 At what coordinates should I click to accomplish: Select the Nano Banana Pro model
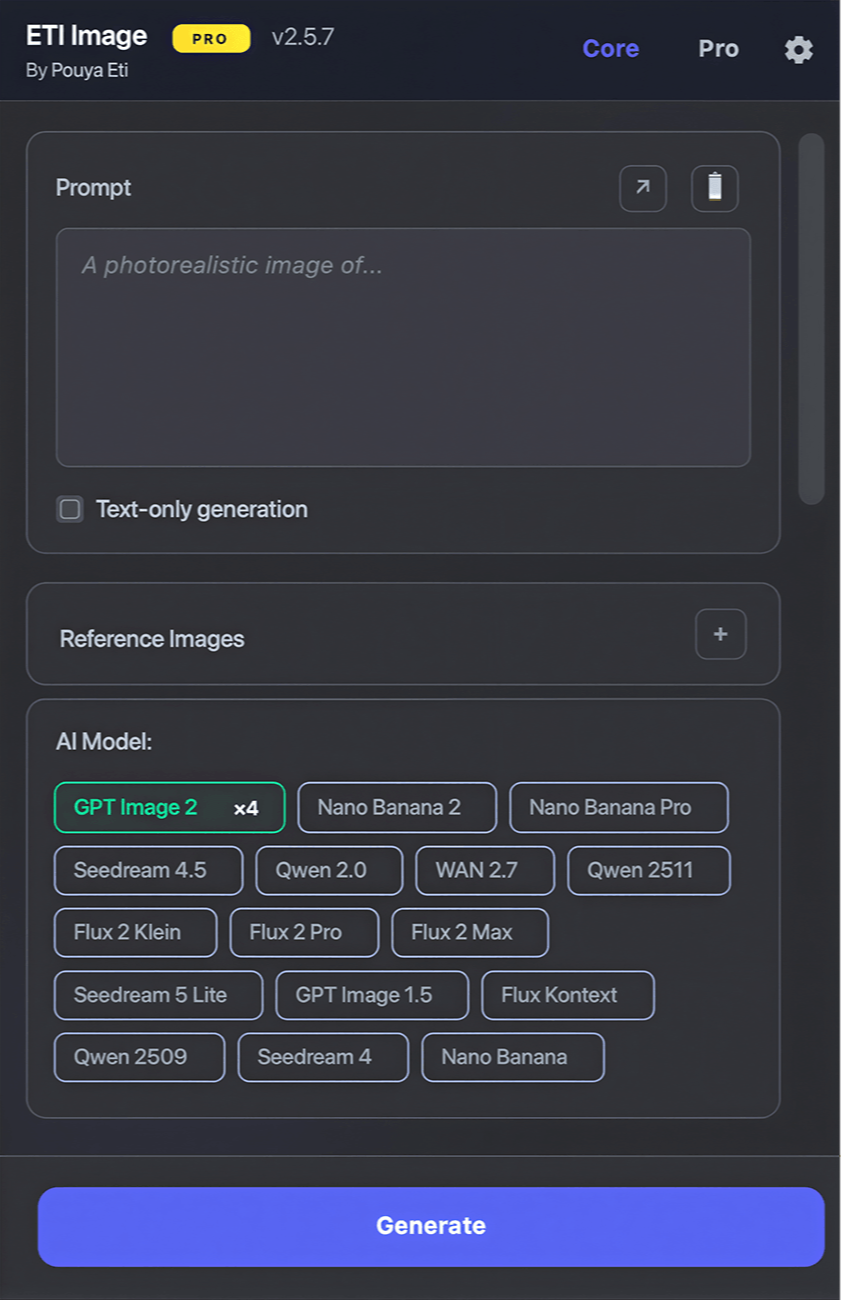[x=619, y=808]
